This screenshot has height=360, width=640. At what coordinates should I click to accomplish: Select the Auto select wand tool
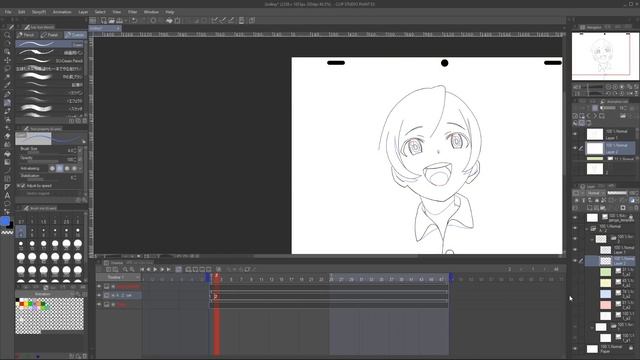coord(7,77)
